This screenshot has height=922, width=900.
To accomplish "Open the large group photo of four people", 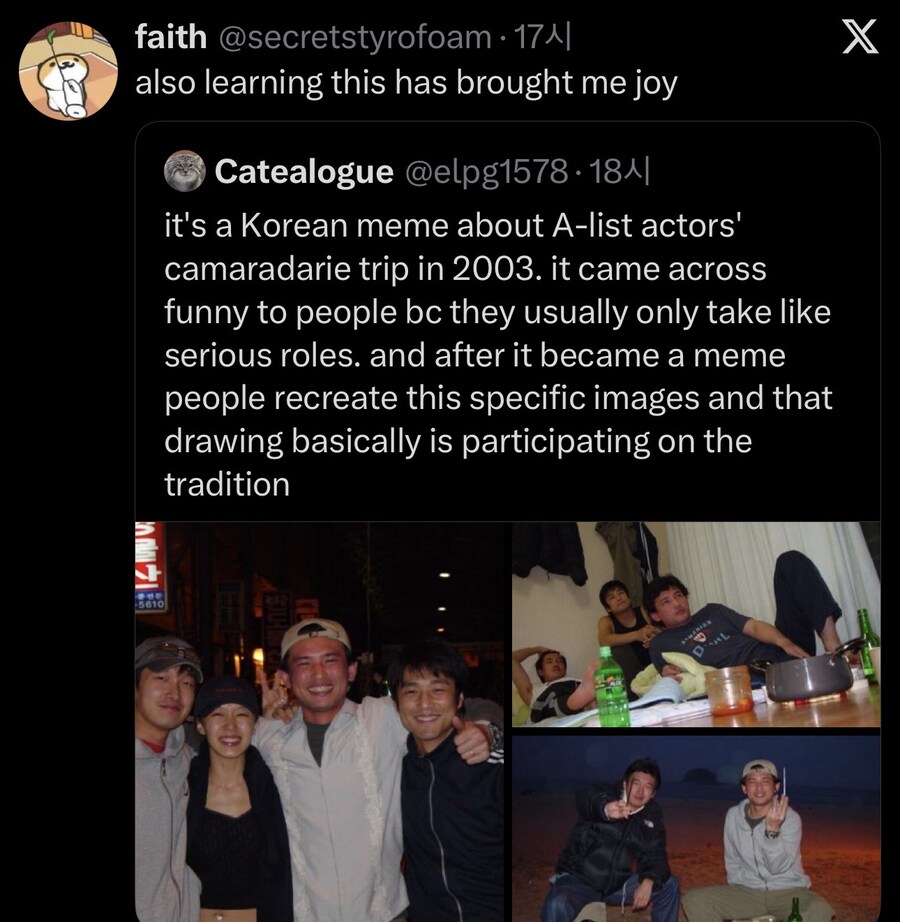I will (322, 721).
